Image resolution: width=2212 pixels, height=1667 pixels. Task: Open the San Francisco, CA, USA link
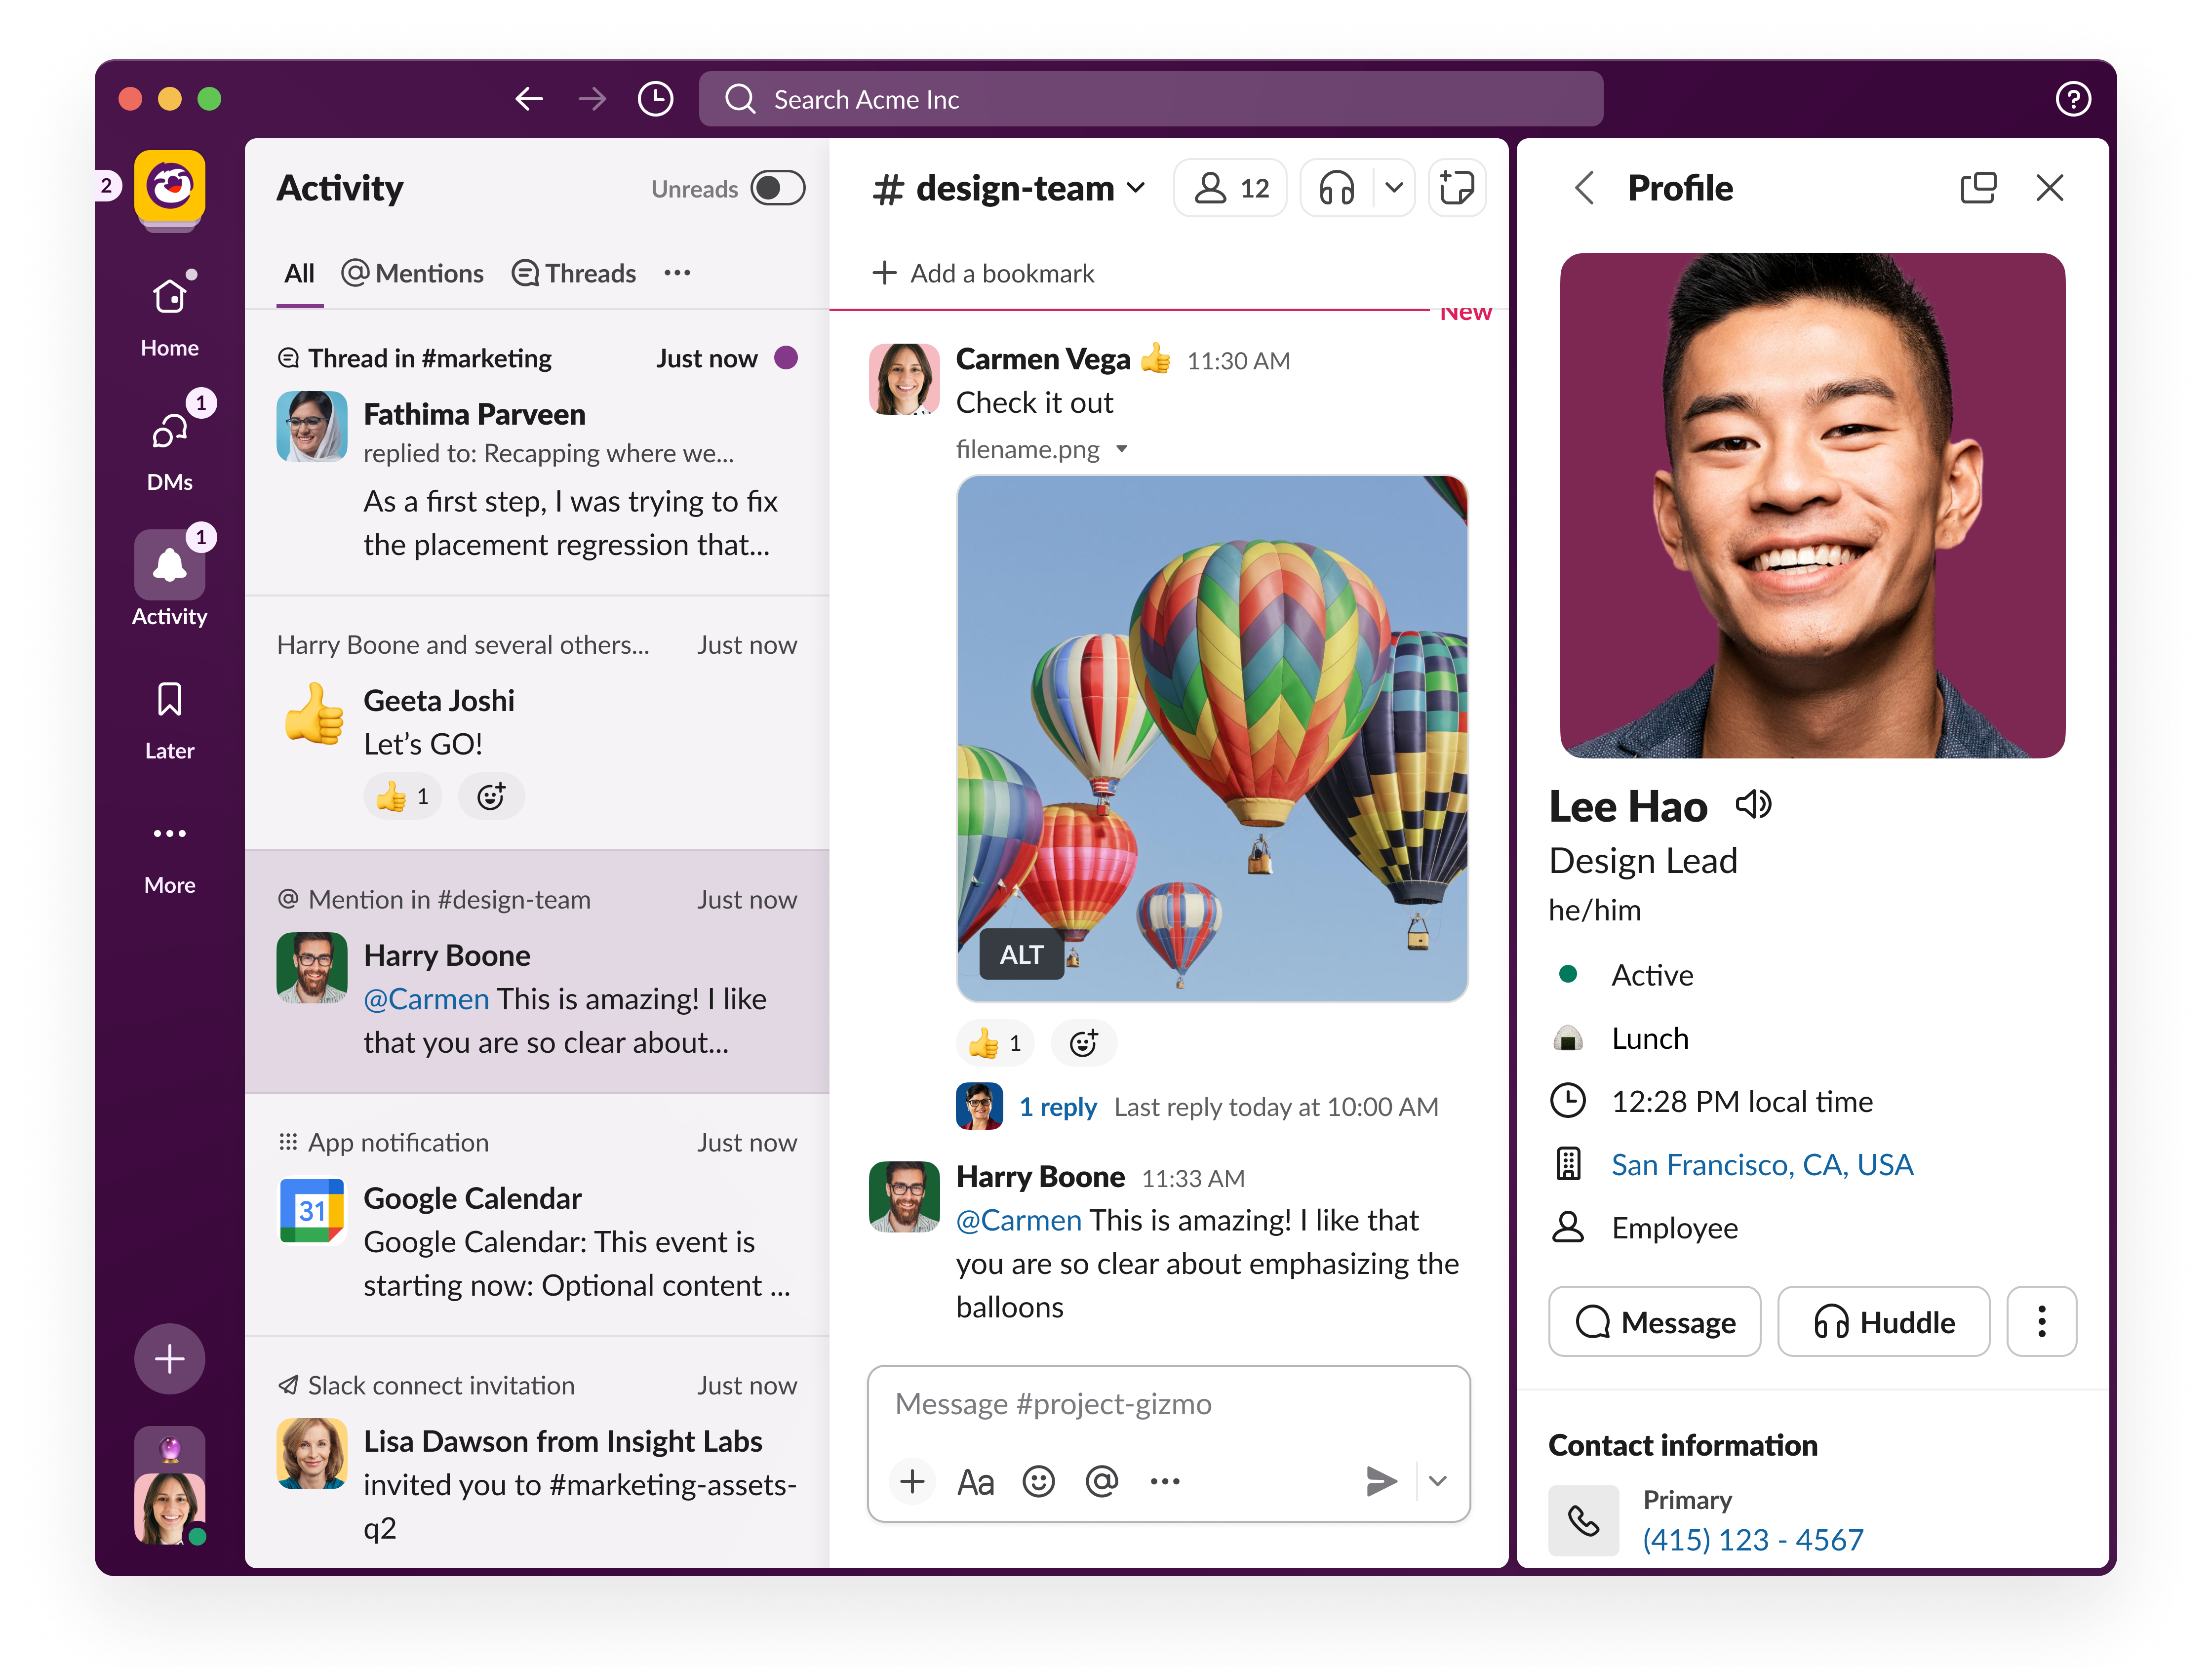pyautogui.click(x=1762, y=1164)
